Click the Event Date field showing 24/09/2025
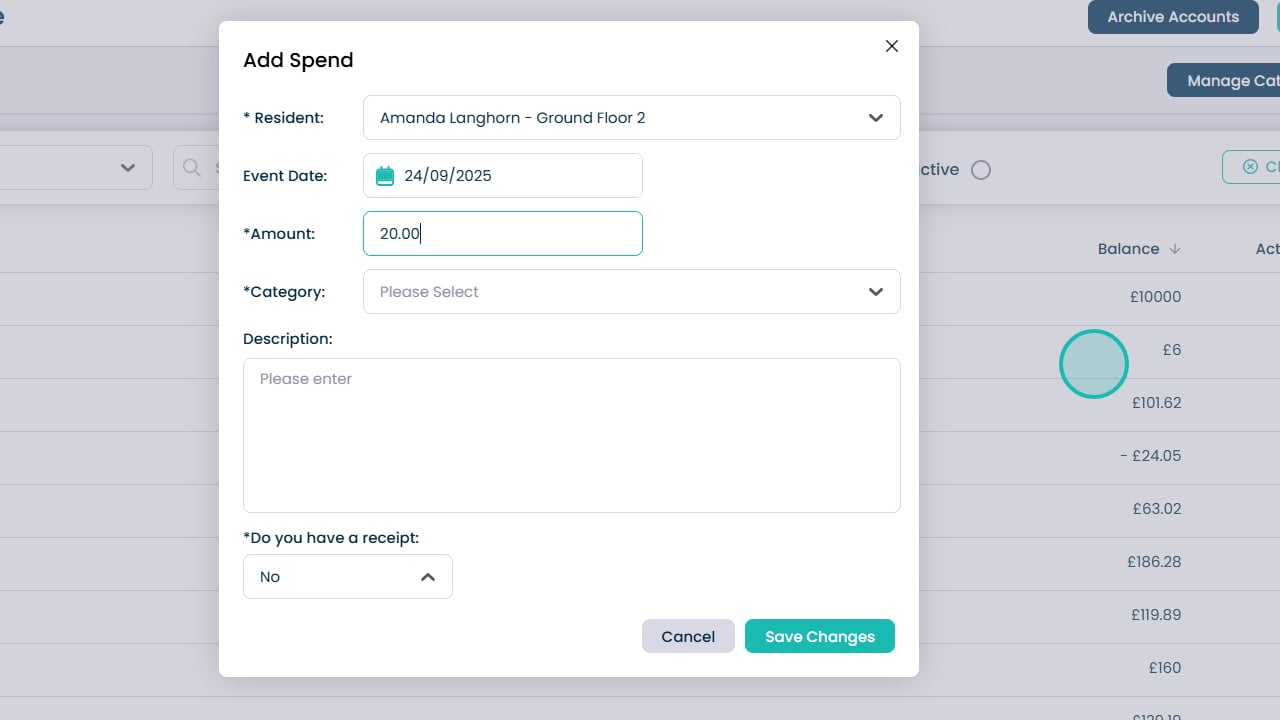 coord(502,176)
